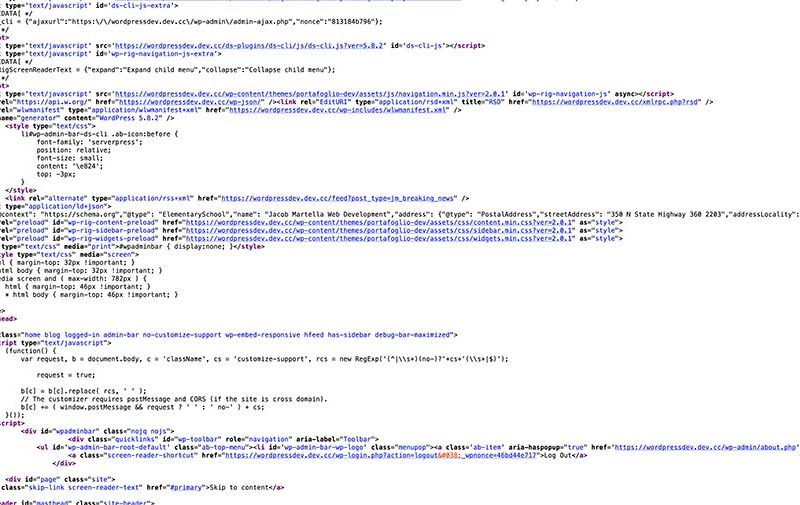Click the 'wp-rig-navigation-js-extra' id value

click(162, 54)
